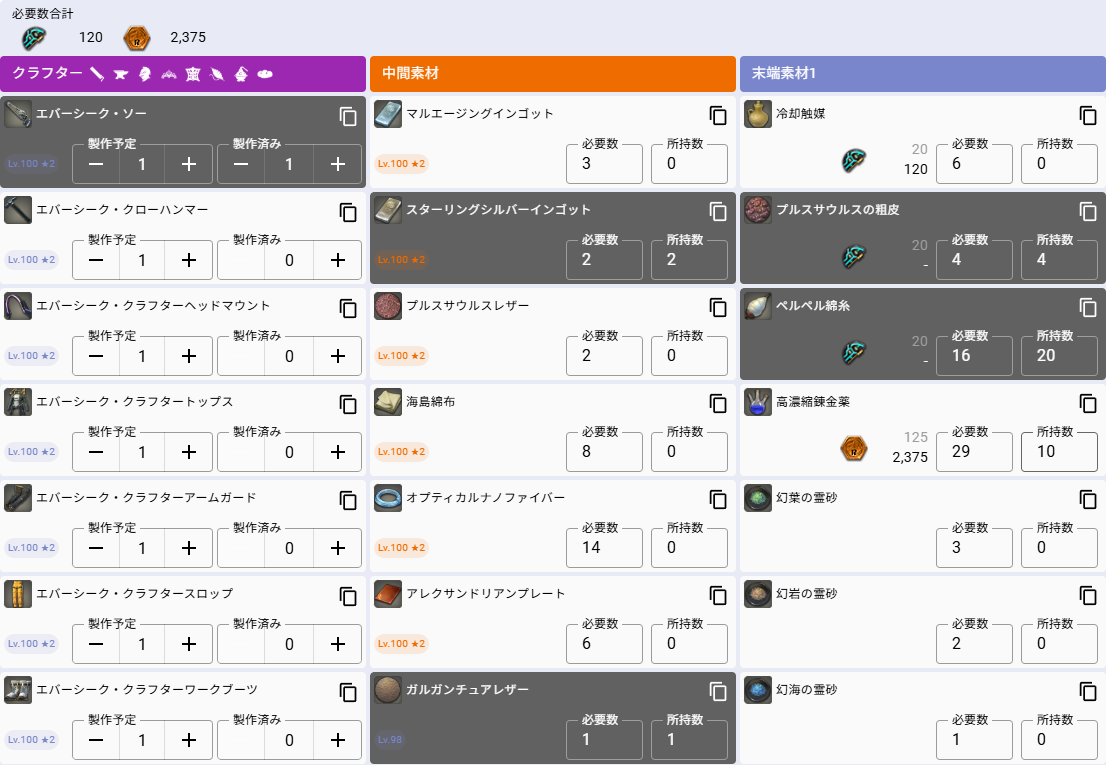The image size is (1106, 765).
Task: Click the 中間素材 column header
Action: tap(553, 74)
